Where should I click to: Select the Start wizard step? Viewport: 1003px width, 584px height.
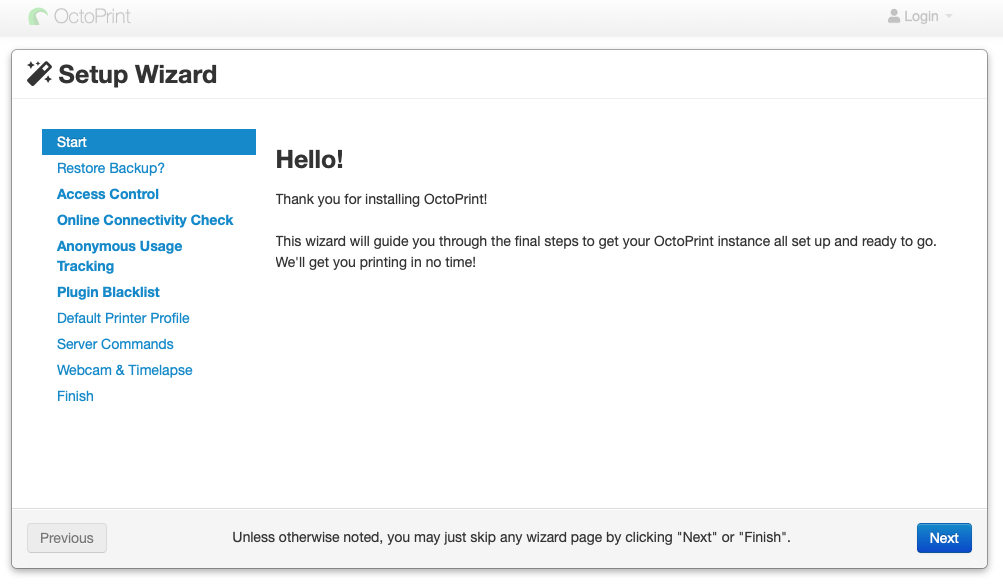pyautogui.click(x=148, y=142)
